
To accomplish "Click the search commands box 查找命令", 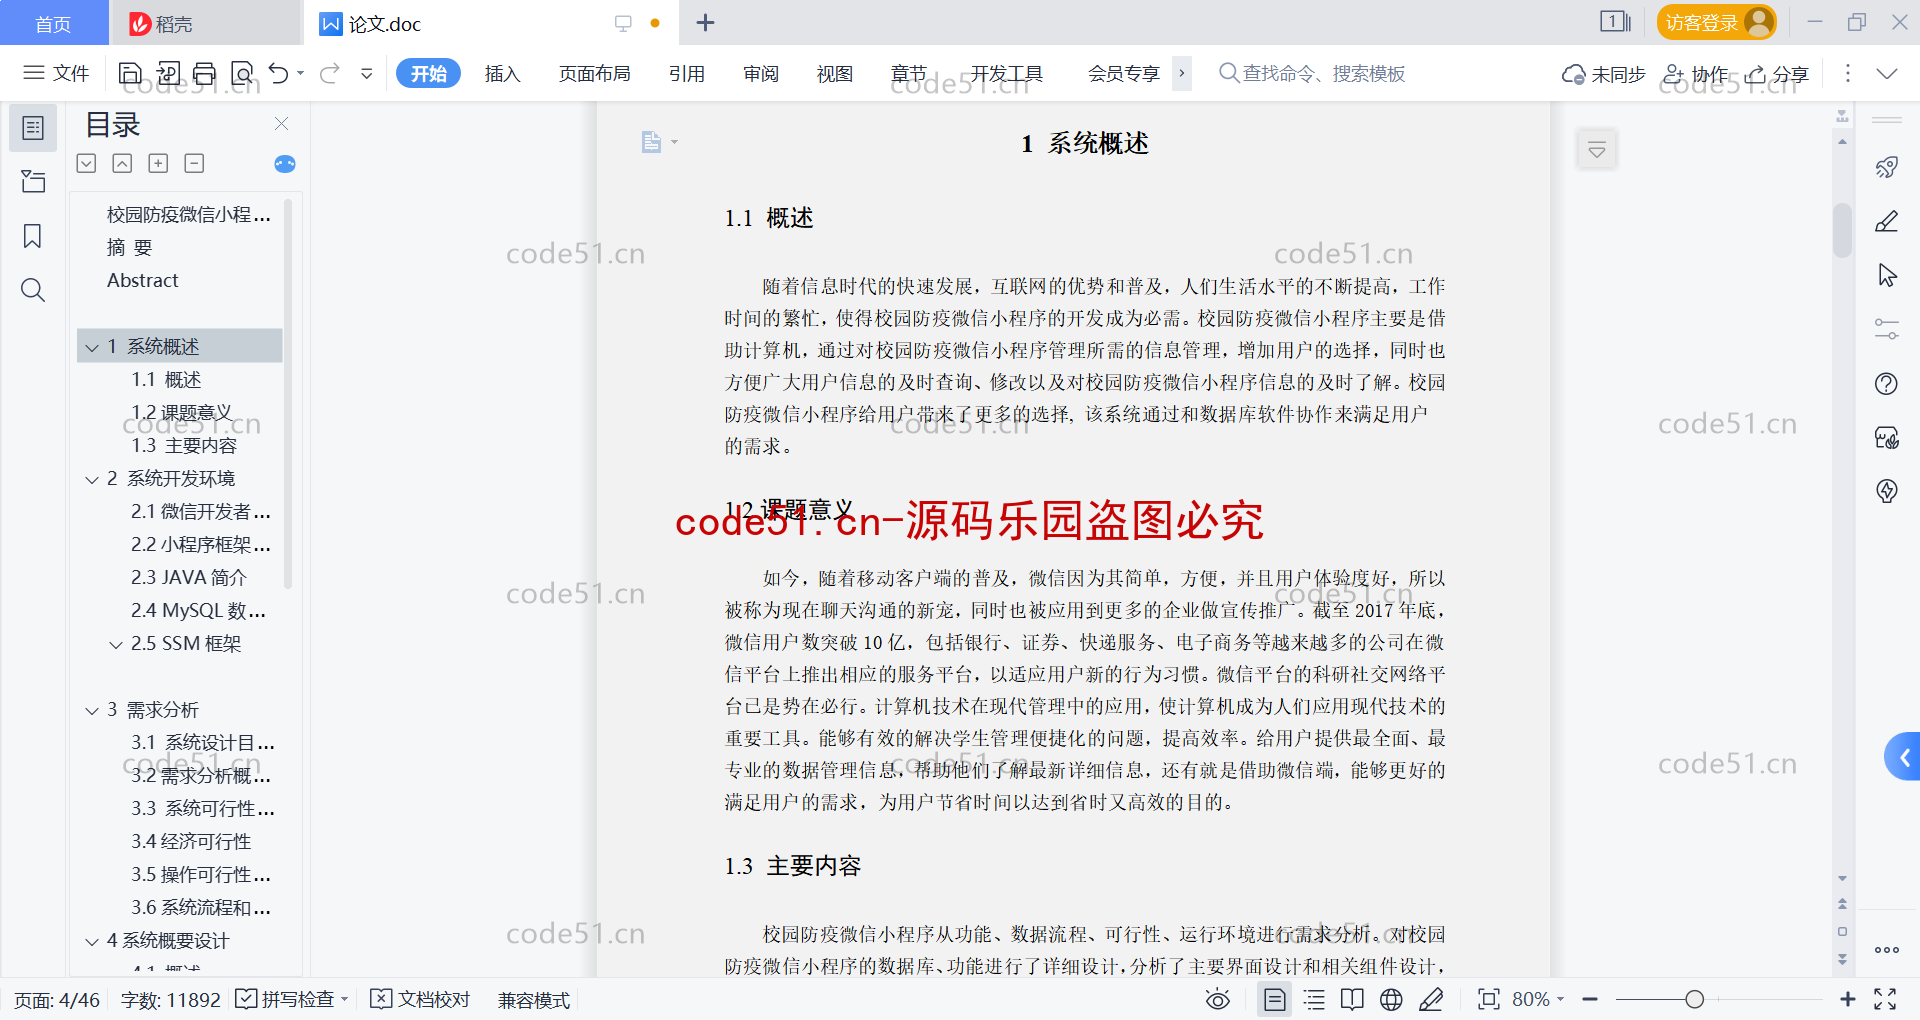I will [x=1312, y=73].
